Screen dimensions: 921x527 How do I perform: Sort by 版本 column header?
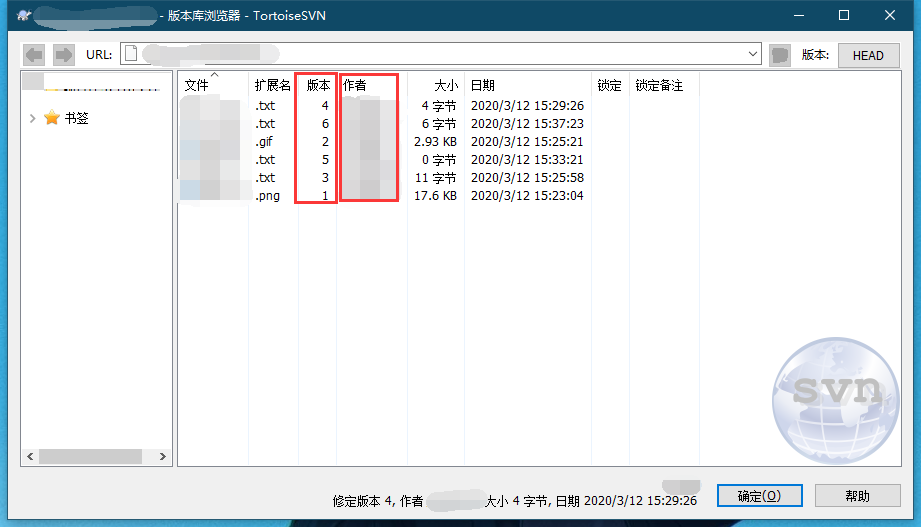pyautogui.click(x=318, y=85)
